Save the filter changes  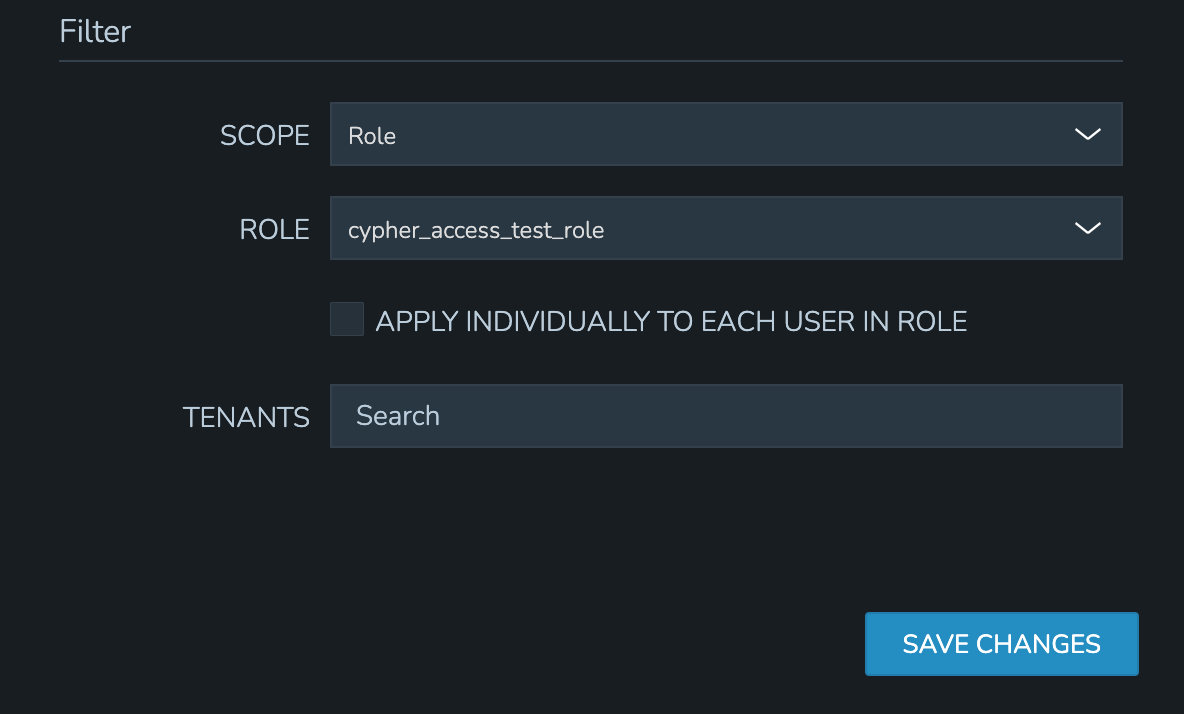(x=1001, y=644)
